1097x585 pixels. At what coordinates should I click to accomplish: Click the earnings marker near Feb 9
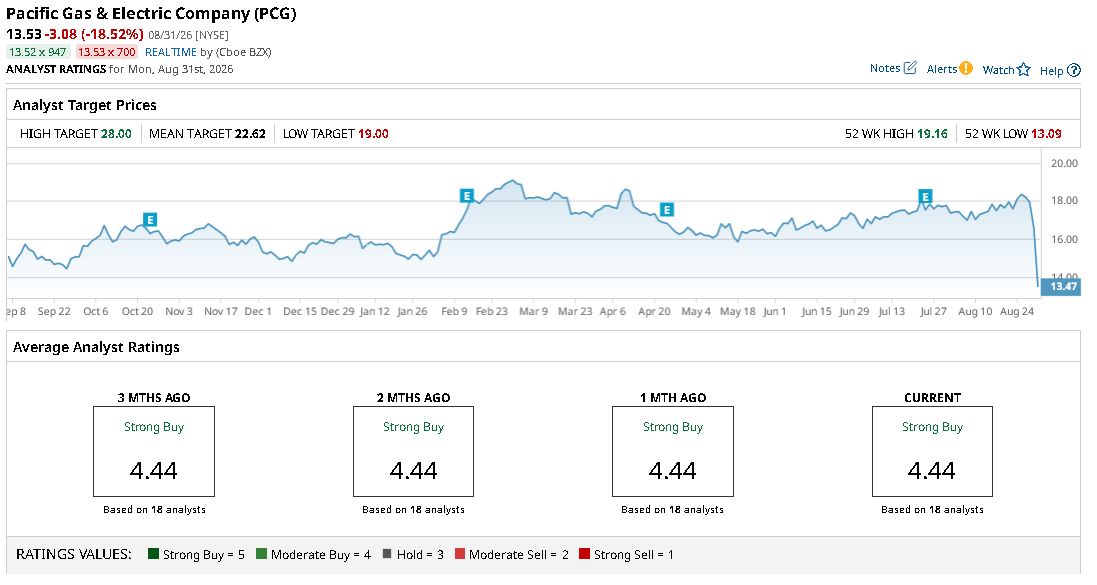[x=467, y=196]
